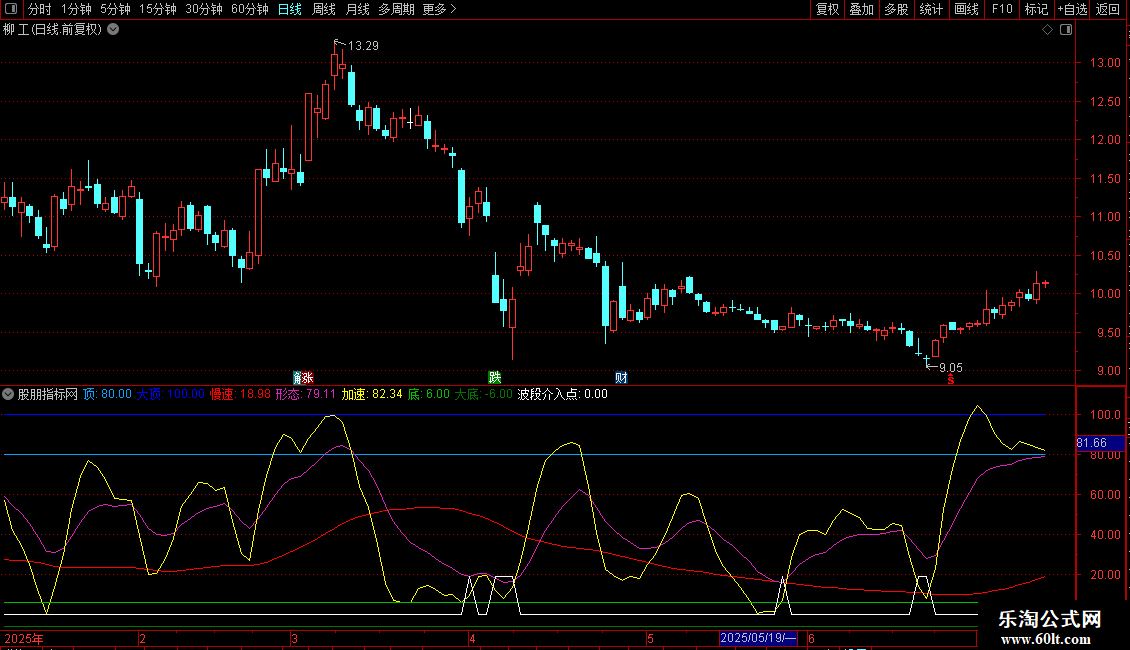Toggle the 复权 price adjustment option
The width and height of the screenshot is (1130, 650).
pyautogui.click(x=827, y=9)
